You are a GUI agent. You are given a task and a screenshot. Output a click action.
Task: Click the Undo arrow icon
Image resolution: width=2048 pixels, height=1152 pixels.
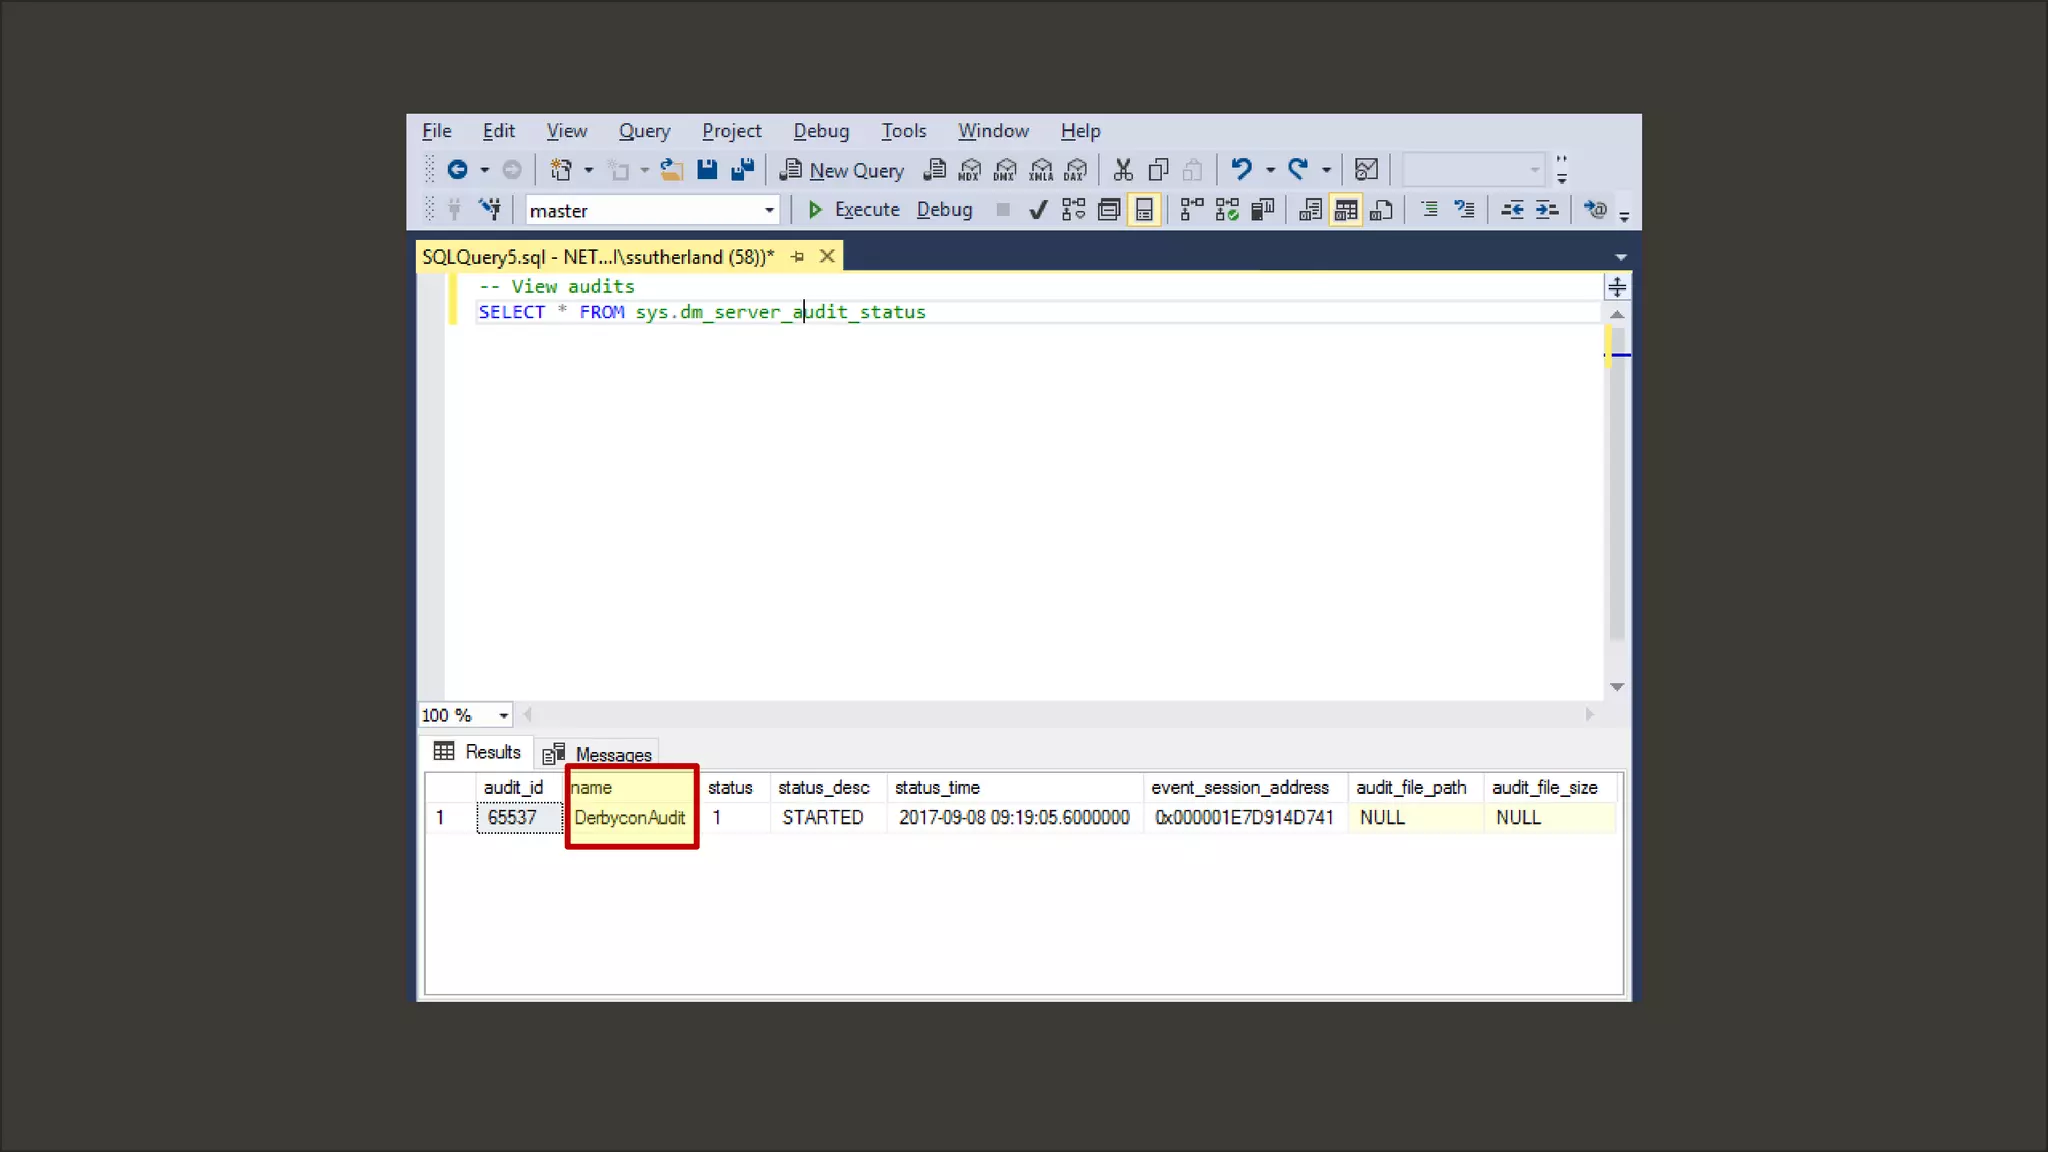(x=1241, y=170)
